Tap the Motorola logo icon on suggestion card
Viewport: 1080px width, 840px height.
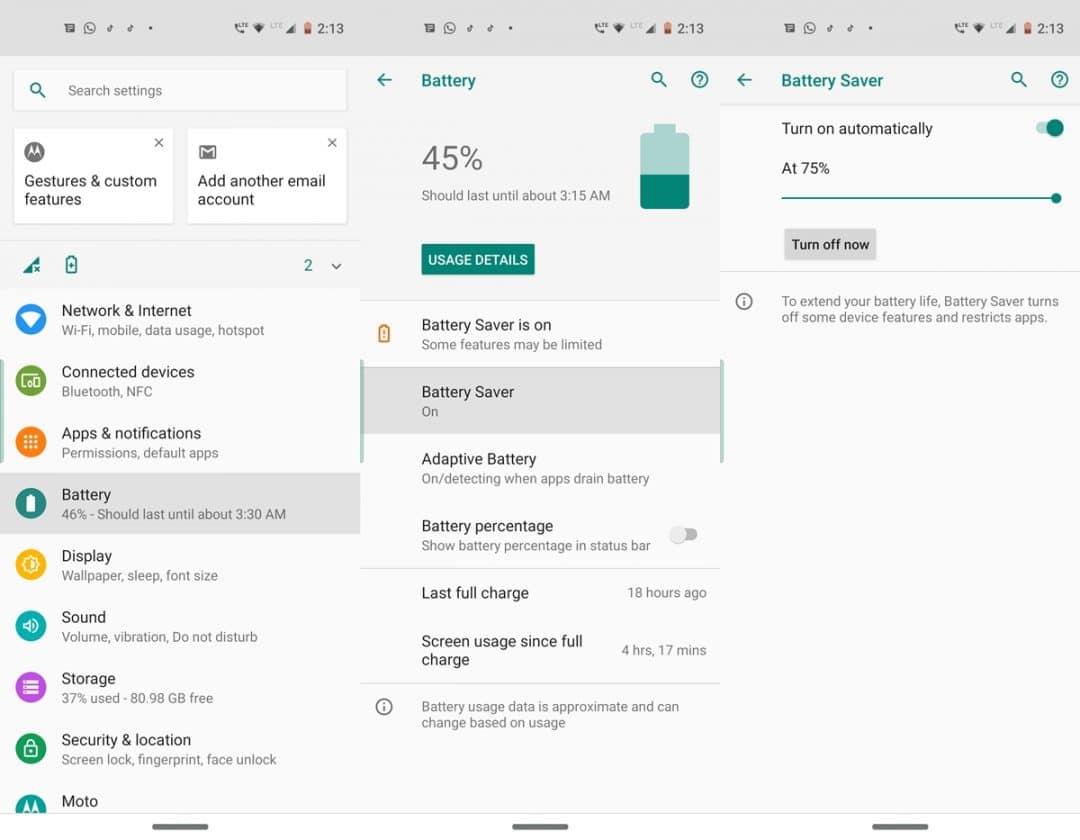(34, 151)
